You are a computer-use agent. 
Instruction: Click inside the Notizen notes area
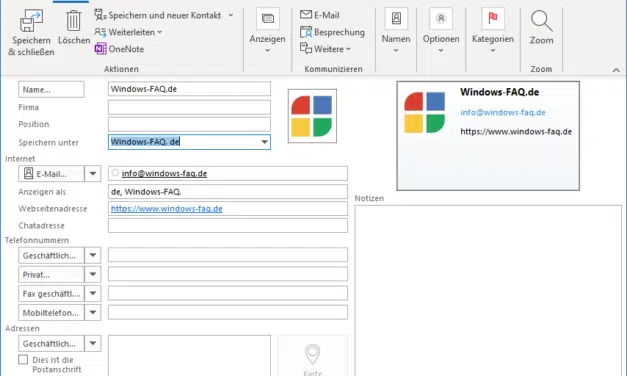[488, 290]
